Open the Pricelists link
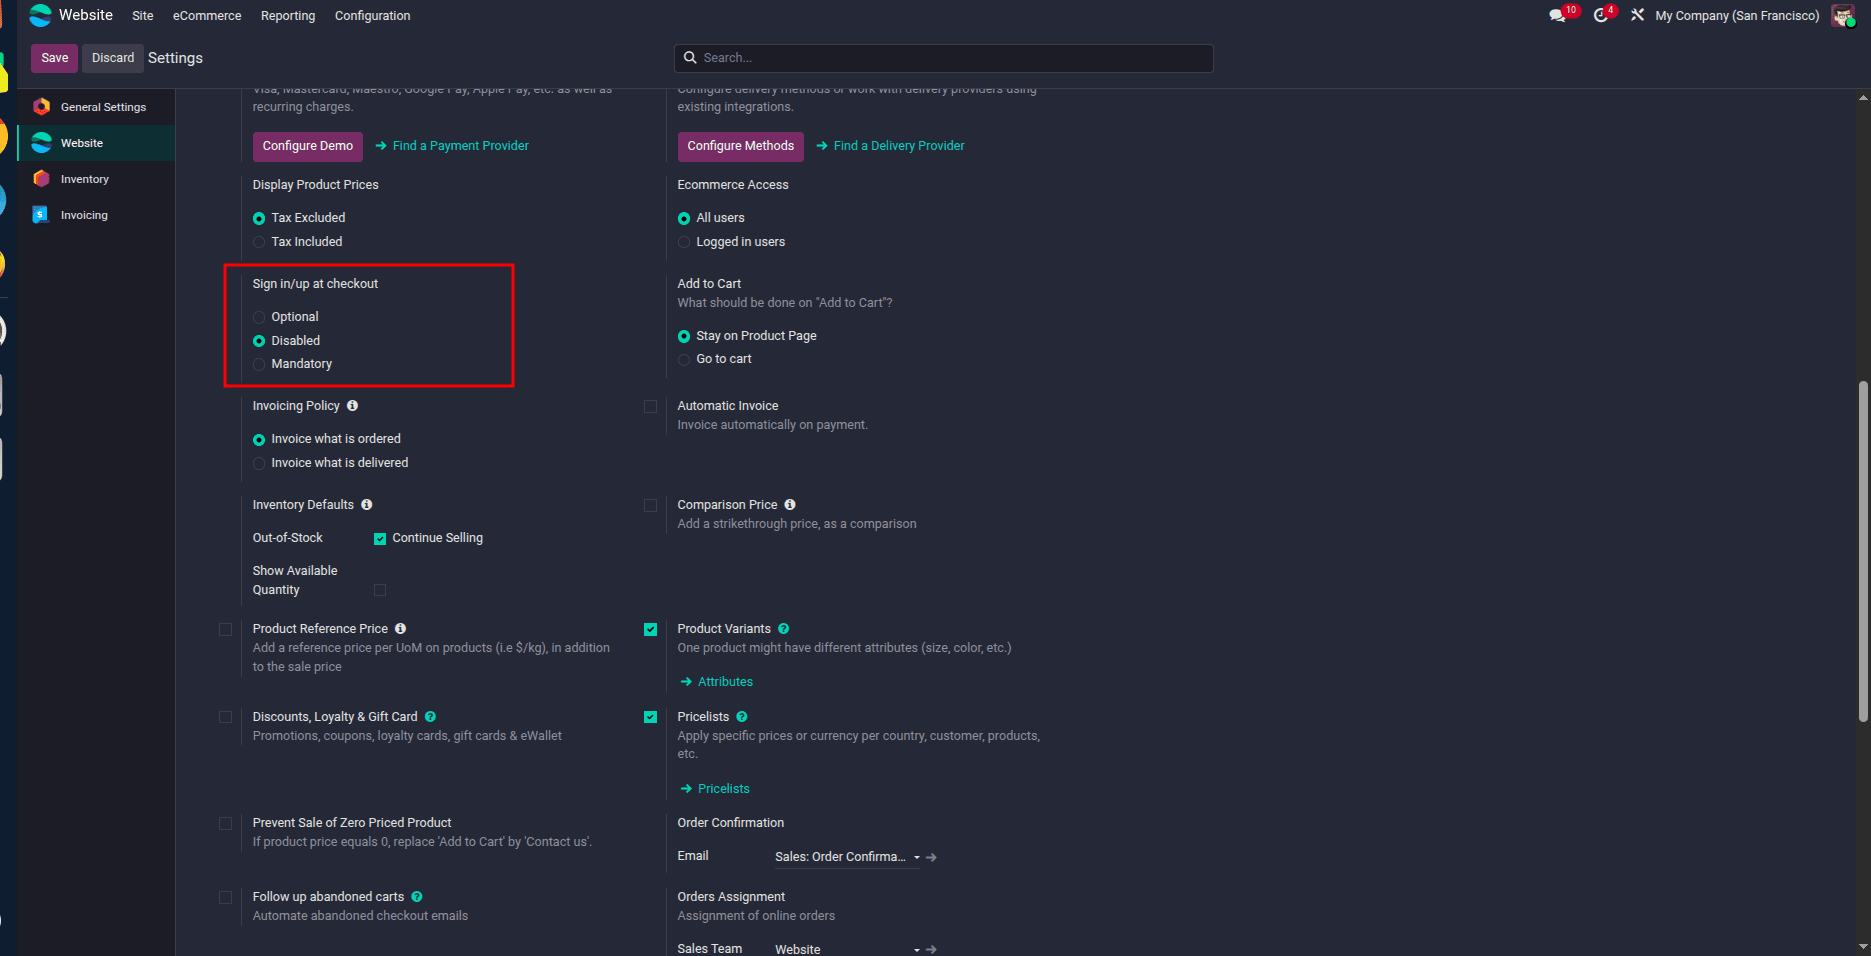Viewport: 1871px width, 956px height. [x=715, y=789]
